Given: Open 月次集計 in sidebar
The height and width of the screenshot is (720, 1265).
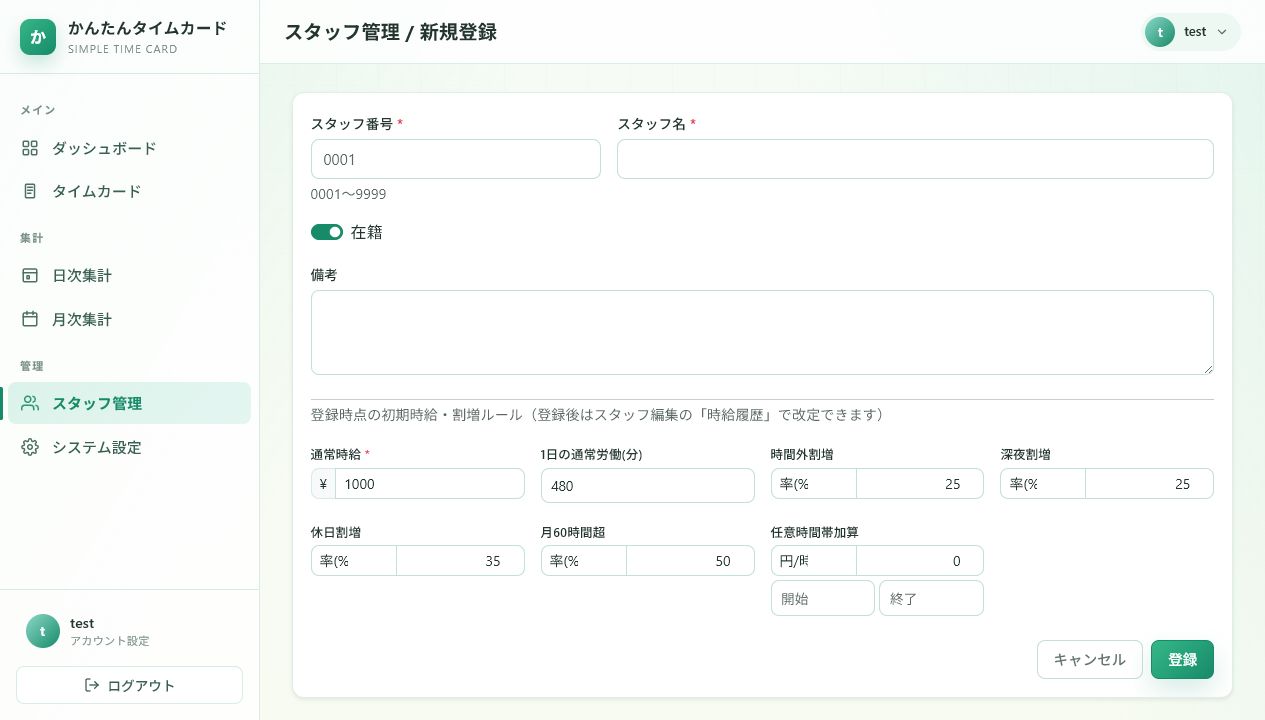Looking at the screenshot, I should click(130, 319).
